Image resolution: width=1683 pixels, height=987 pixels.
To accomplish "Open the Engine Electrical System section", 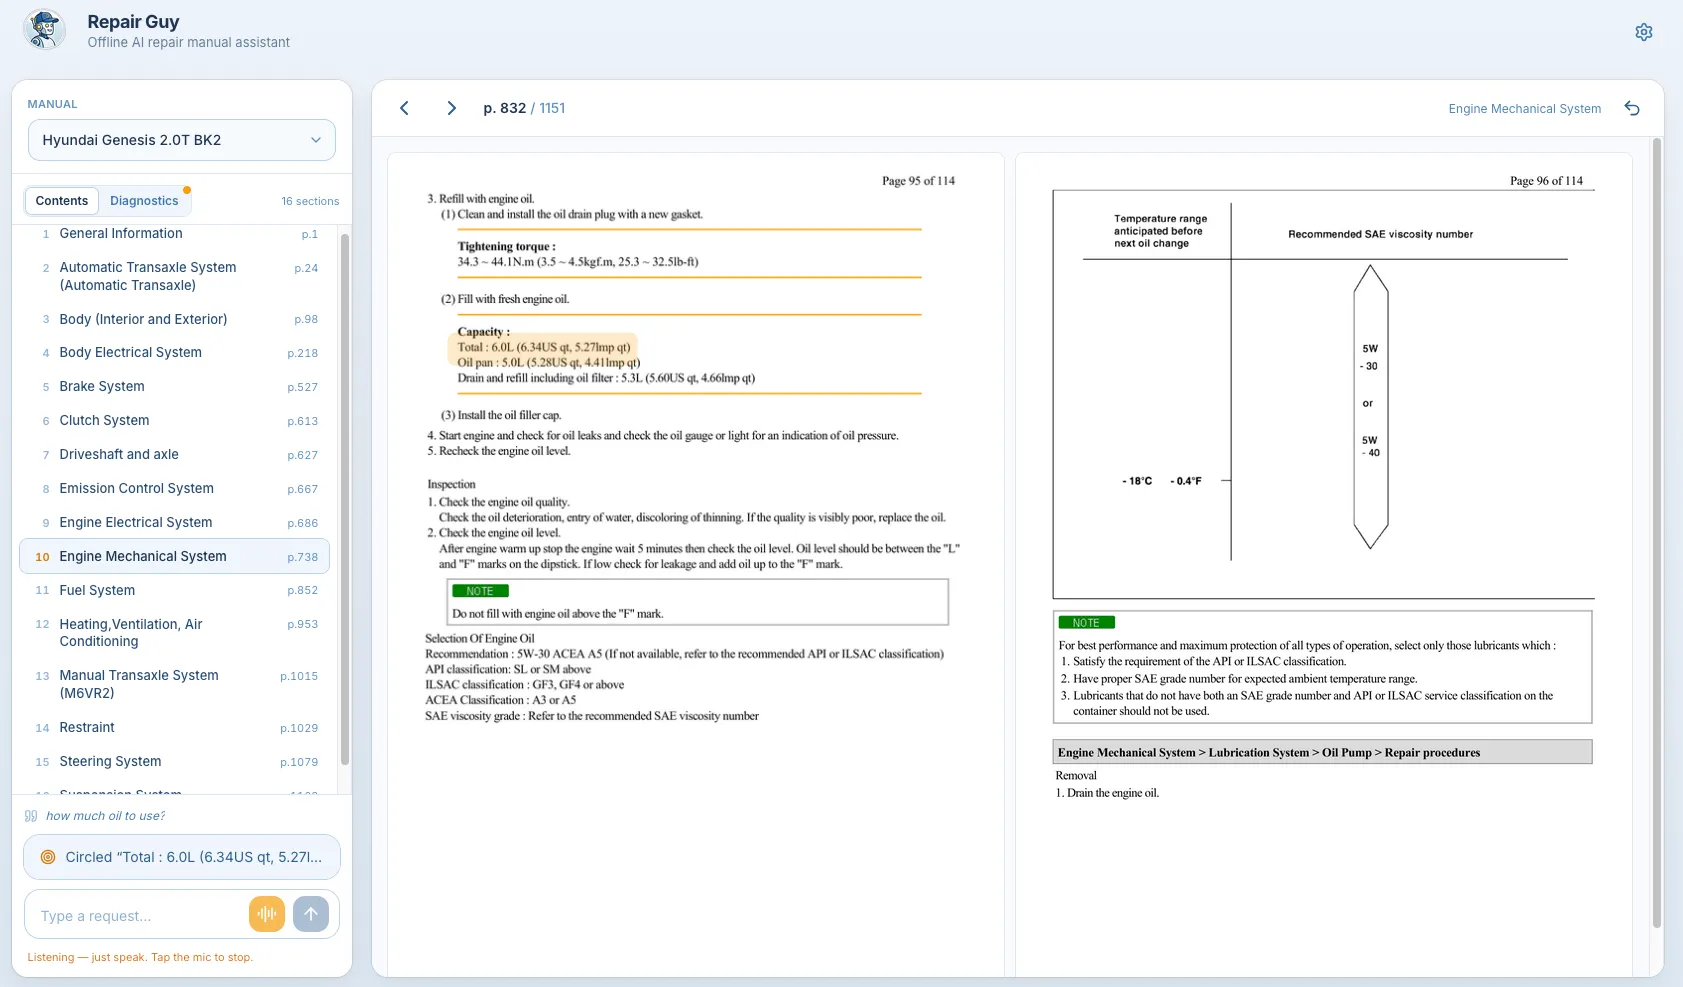I will (175, 522).
